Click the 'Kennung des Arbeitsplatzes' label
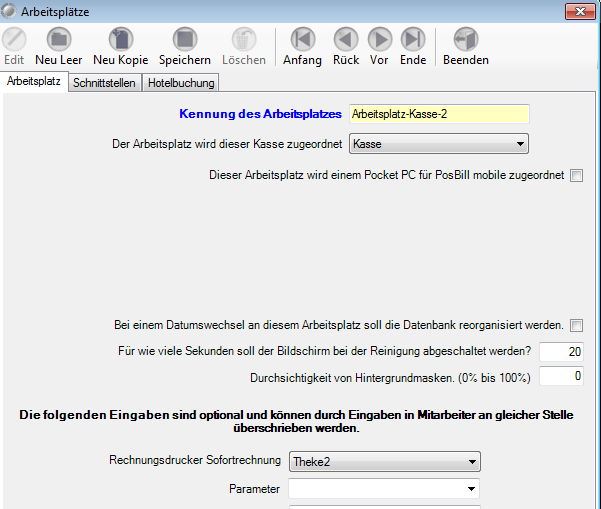This screenshot has height=509, width=601. point(260,114)
